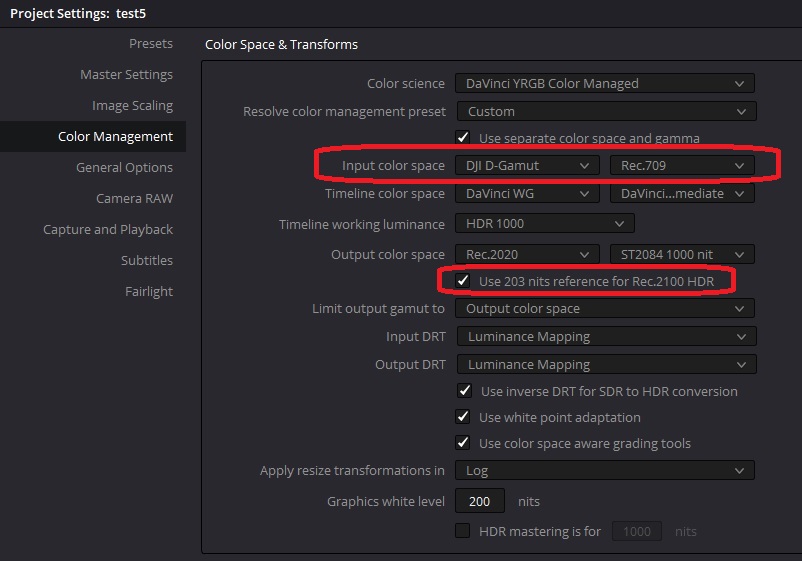Switch to Camera RAW settings
Viewport: 802px width, 561px height.
click(x=134, y=198)
